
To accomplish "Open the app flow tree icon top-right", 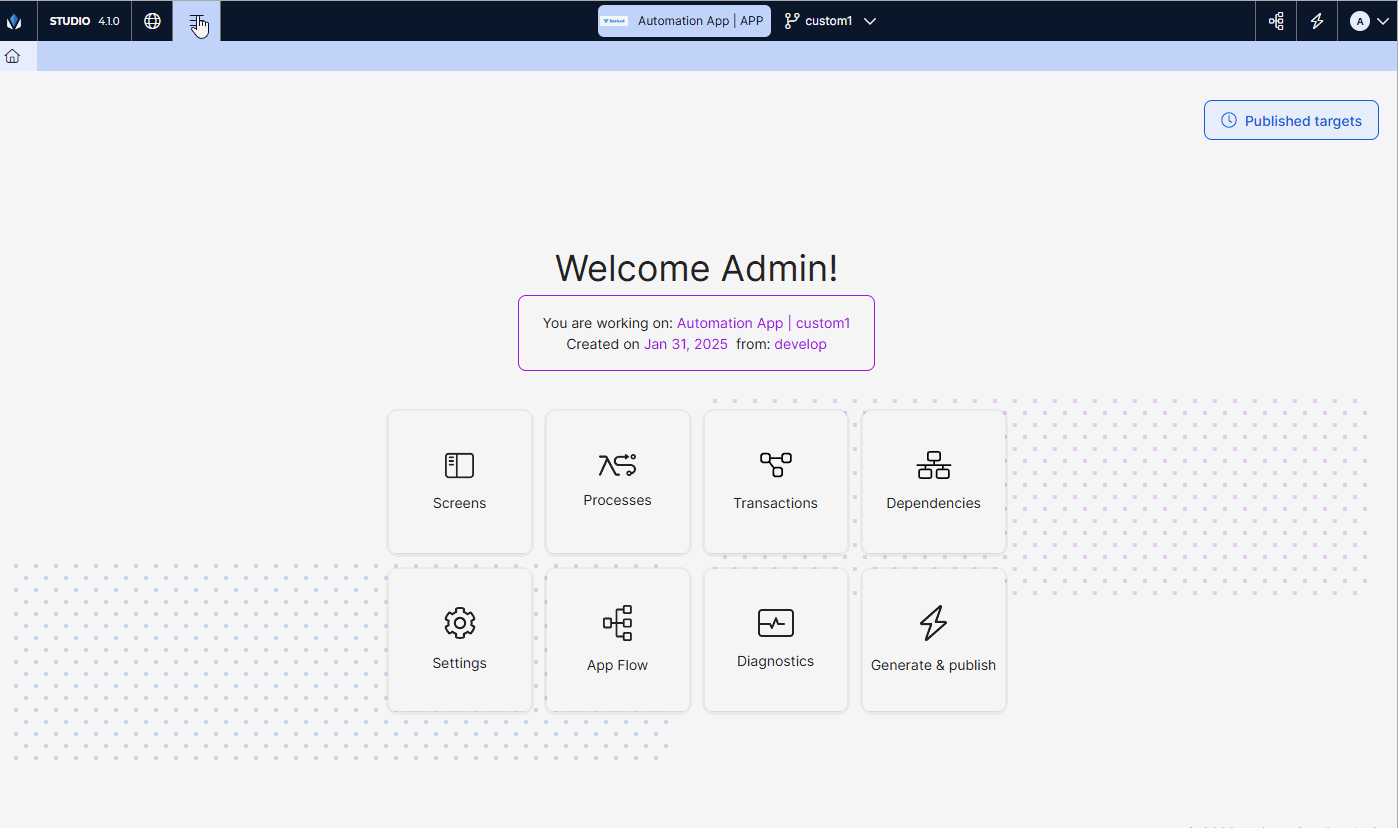I will click(1276, 21).
